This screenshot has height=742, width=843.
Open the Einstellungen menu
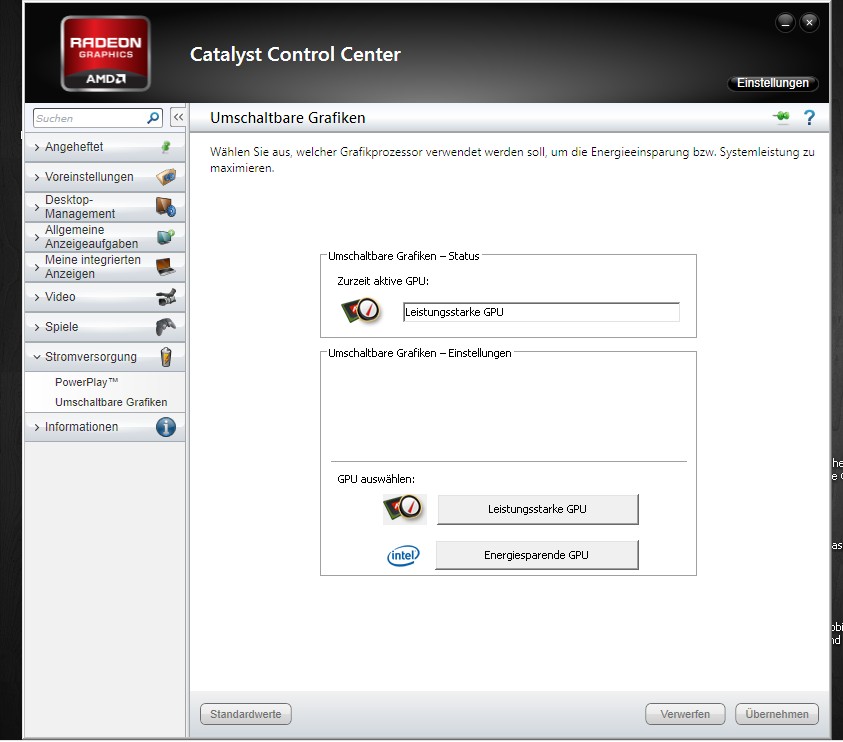click(773, 83)
